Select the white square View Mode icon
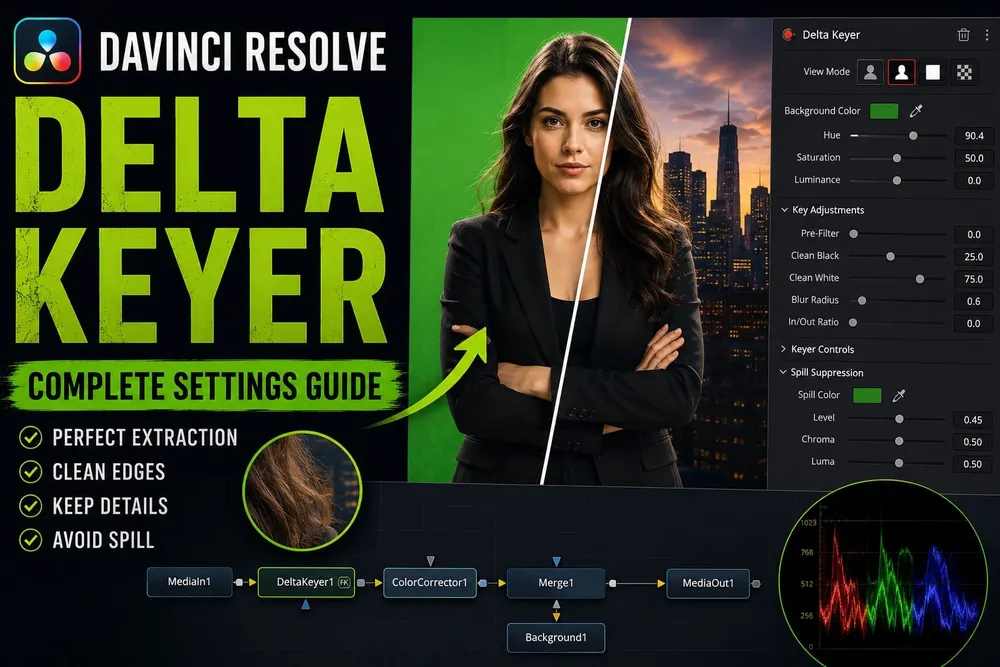Viewport: 1000px width, 667px height. 932,72
